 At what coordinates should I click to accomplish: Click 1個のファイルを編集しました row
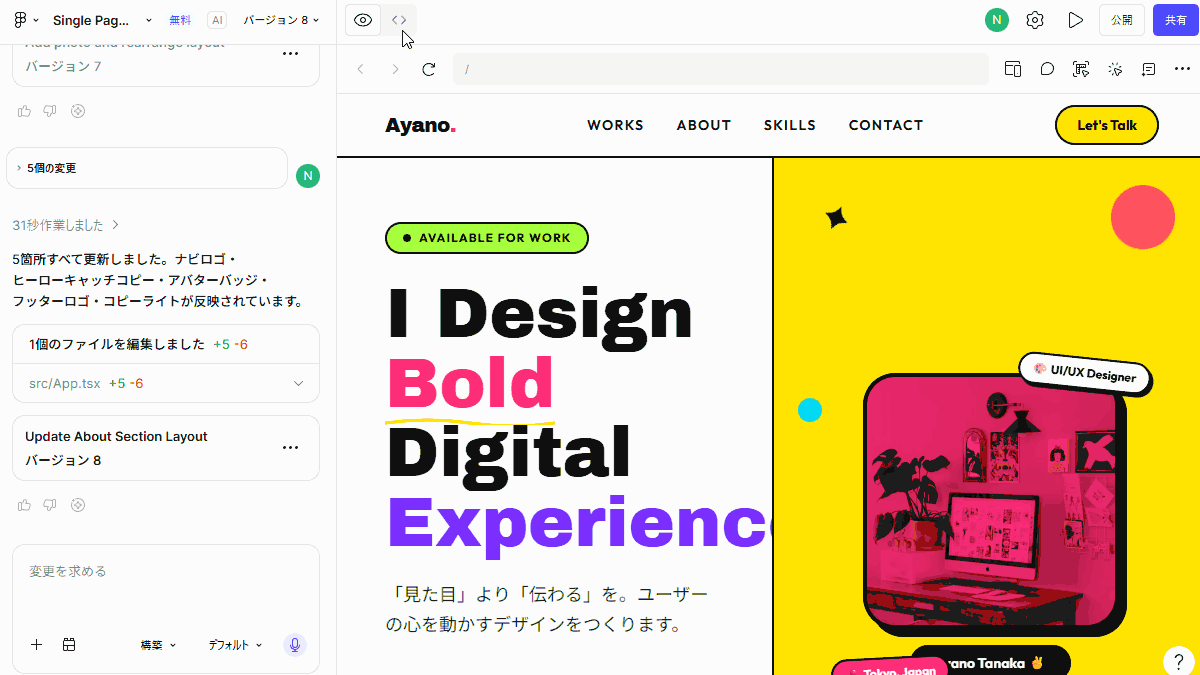click(x=166, y=344)
